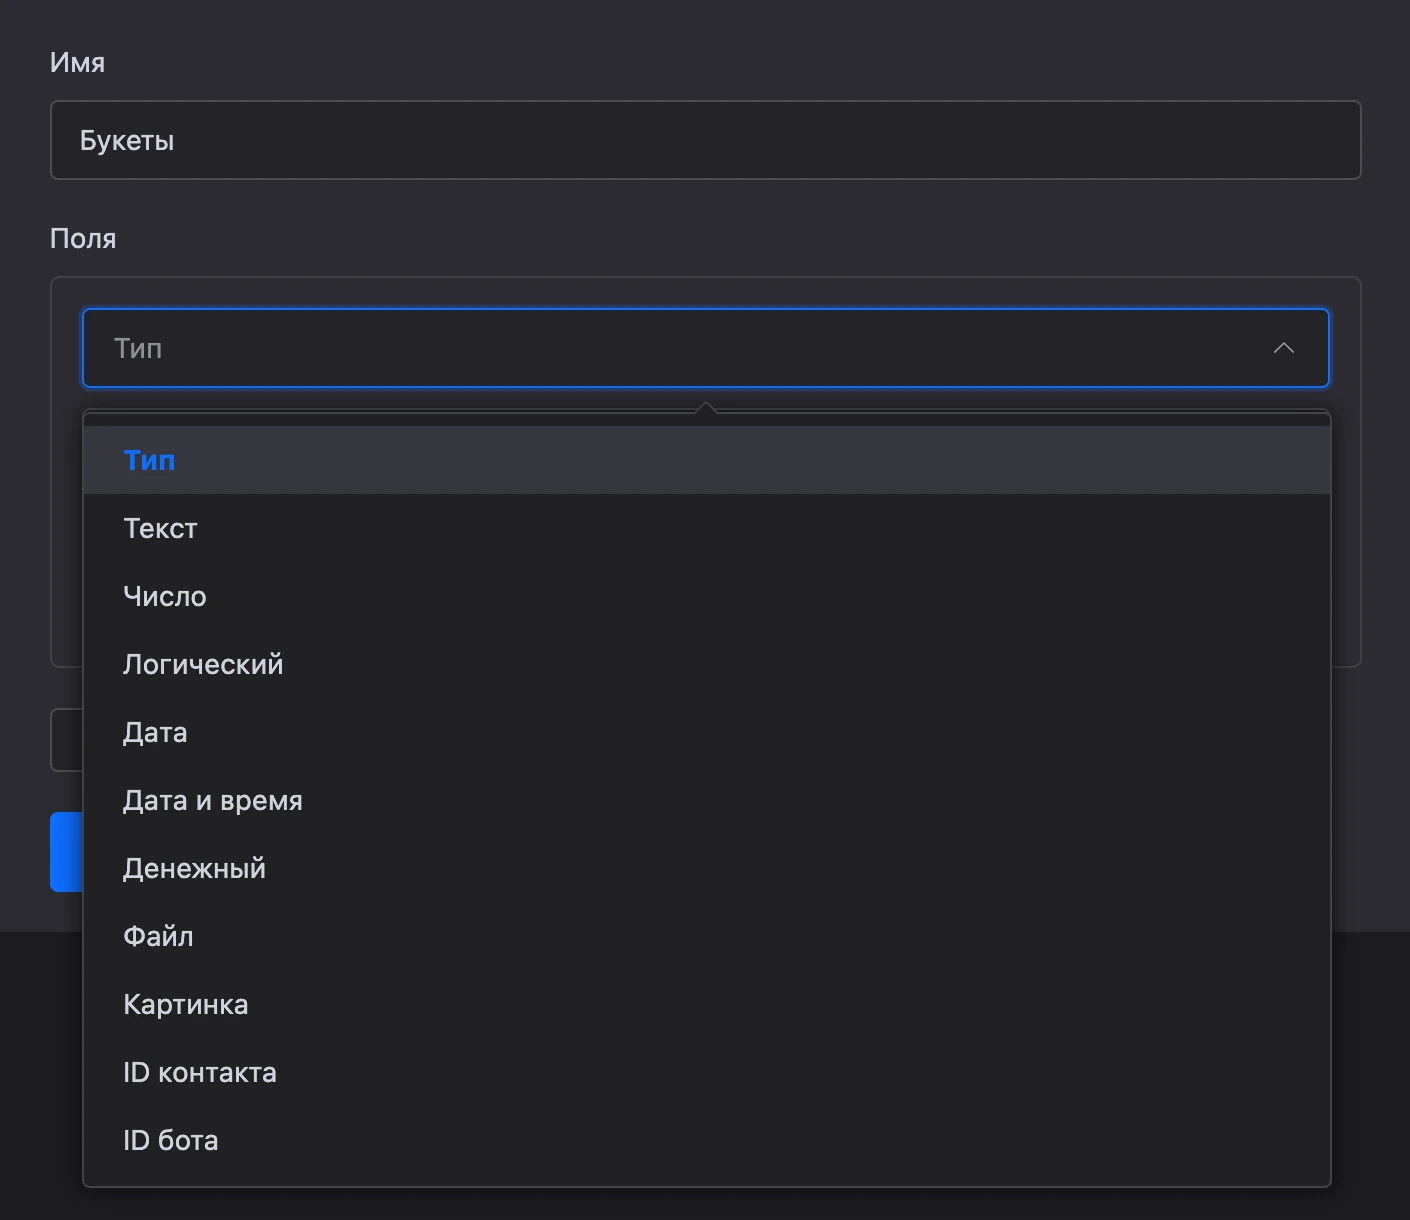Screen dimensions: 1410x1220
Task: Select the highlighted Тип placeholder option
Action: (707, 460)
